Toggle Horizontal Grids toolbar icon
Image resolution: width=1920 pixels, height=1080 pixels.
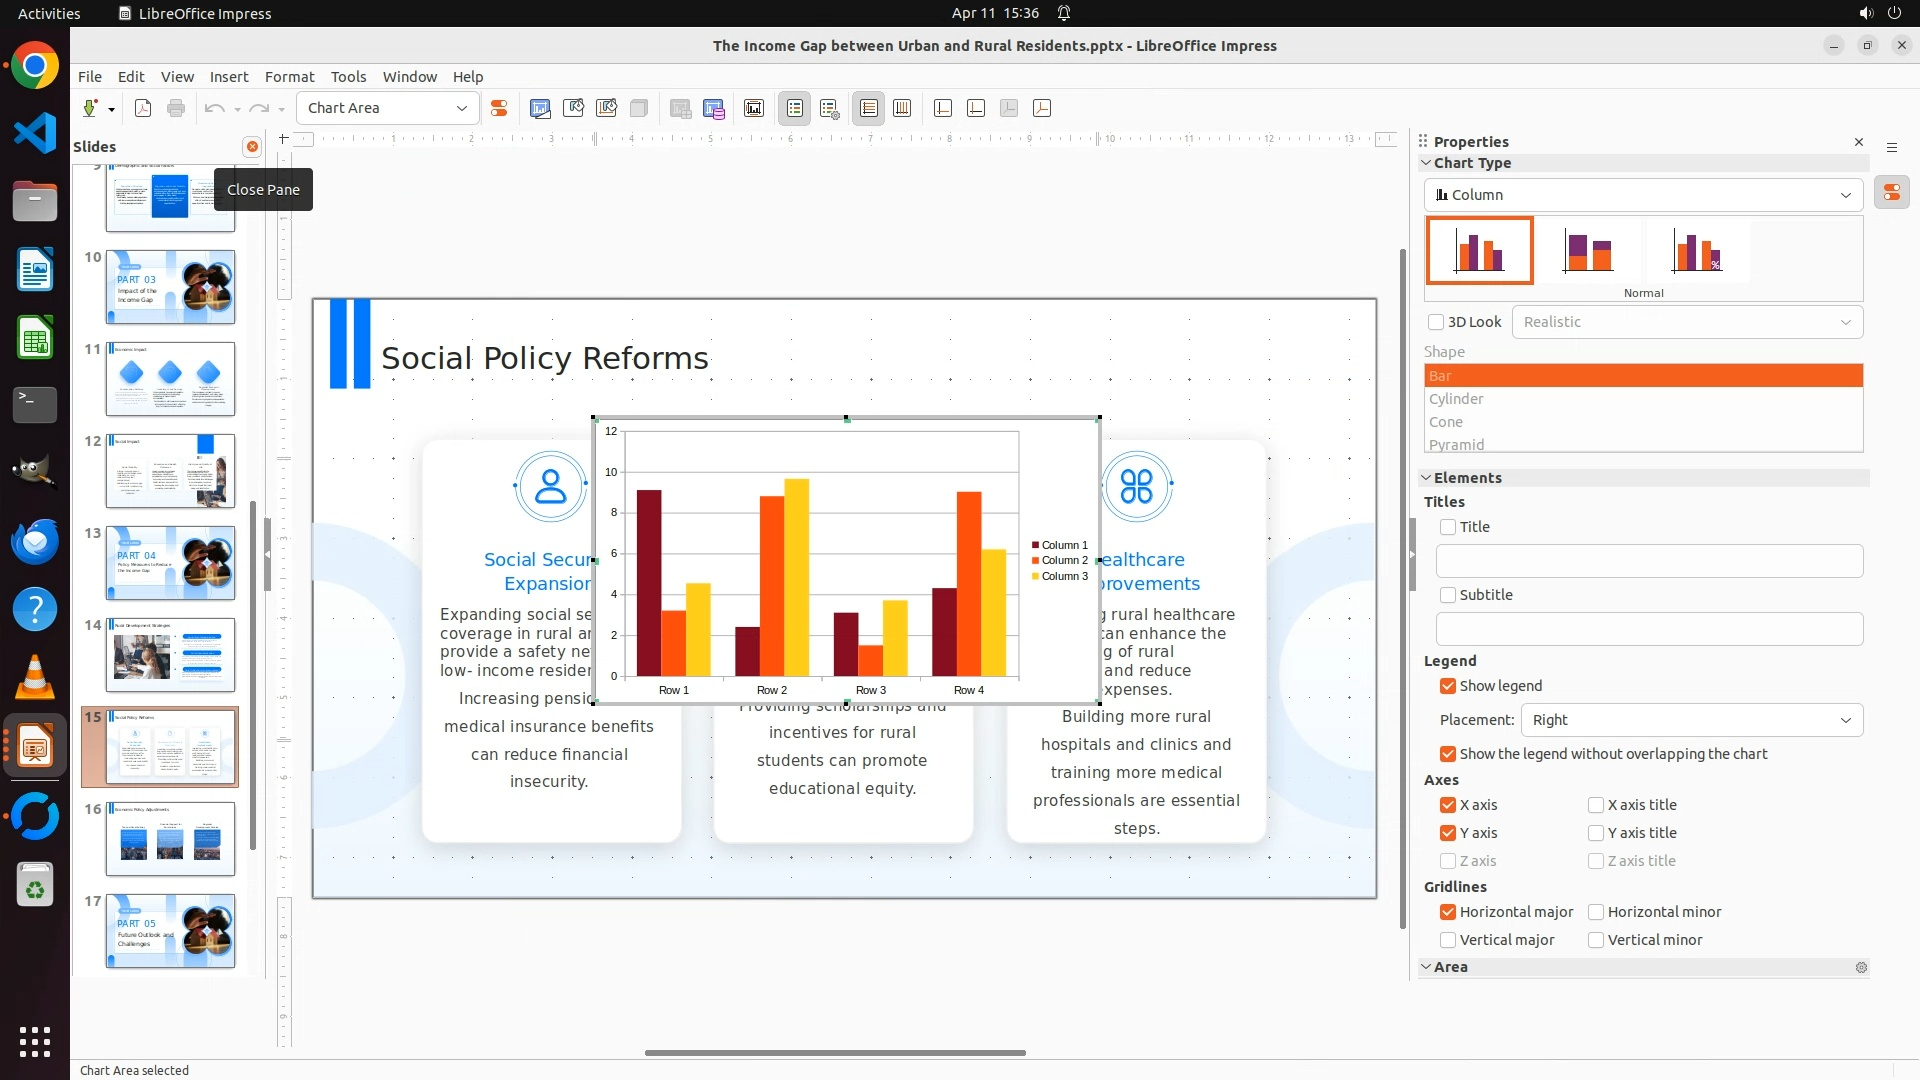[869, 108]
